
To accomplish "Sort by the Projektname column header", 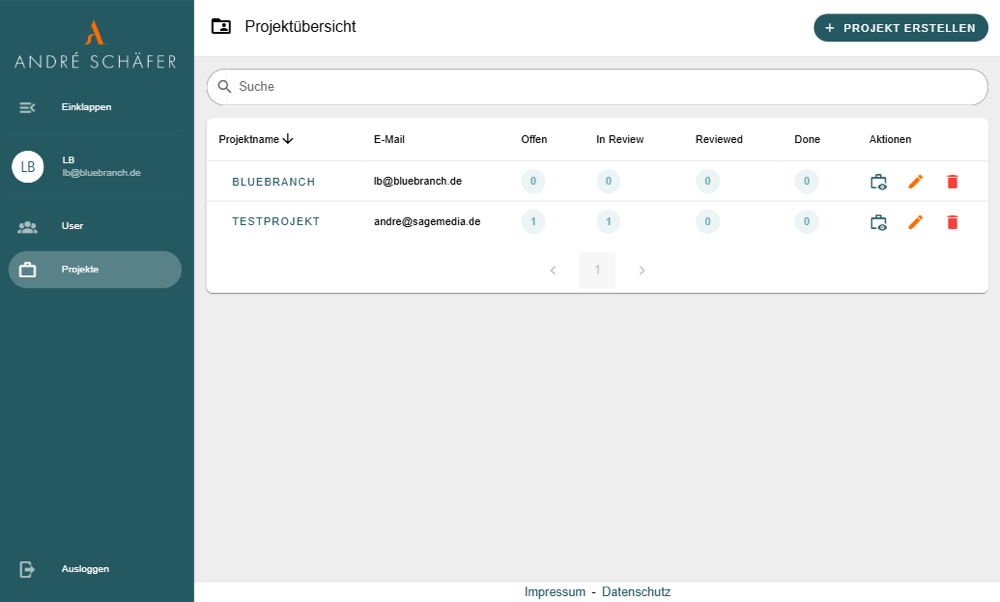I will [x=256, y=139].
